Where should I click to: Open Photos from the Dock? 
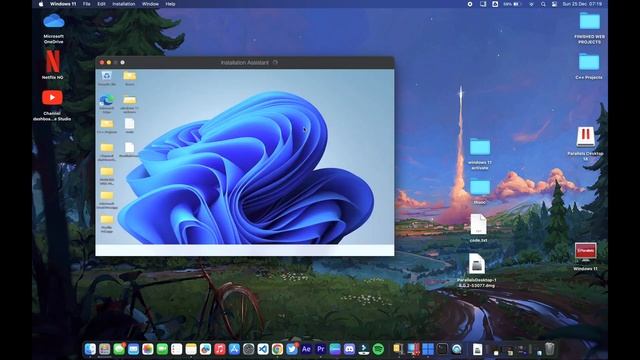point(148,349)
